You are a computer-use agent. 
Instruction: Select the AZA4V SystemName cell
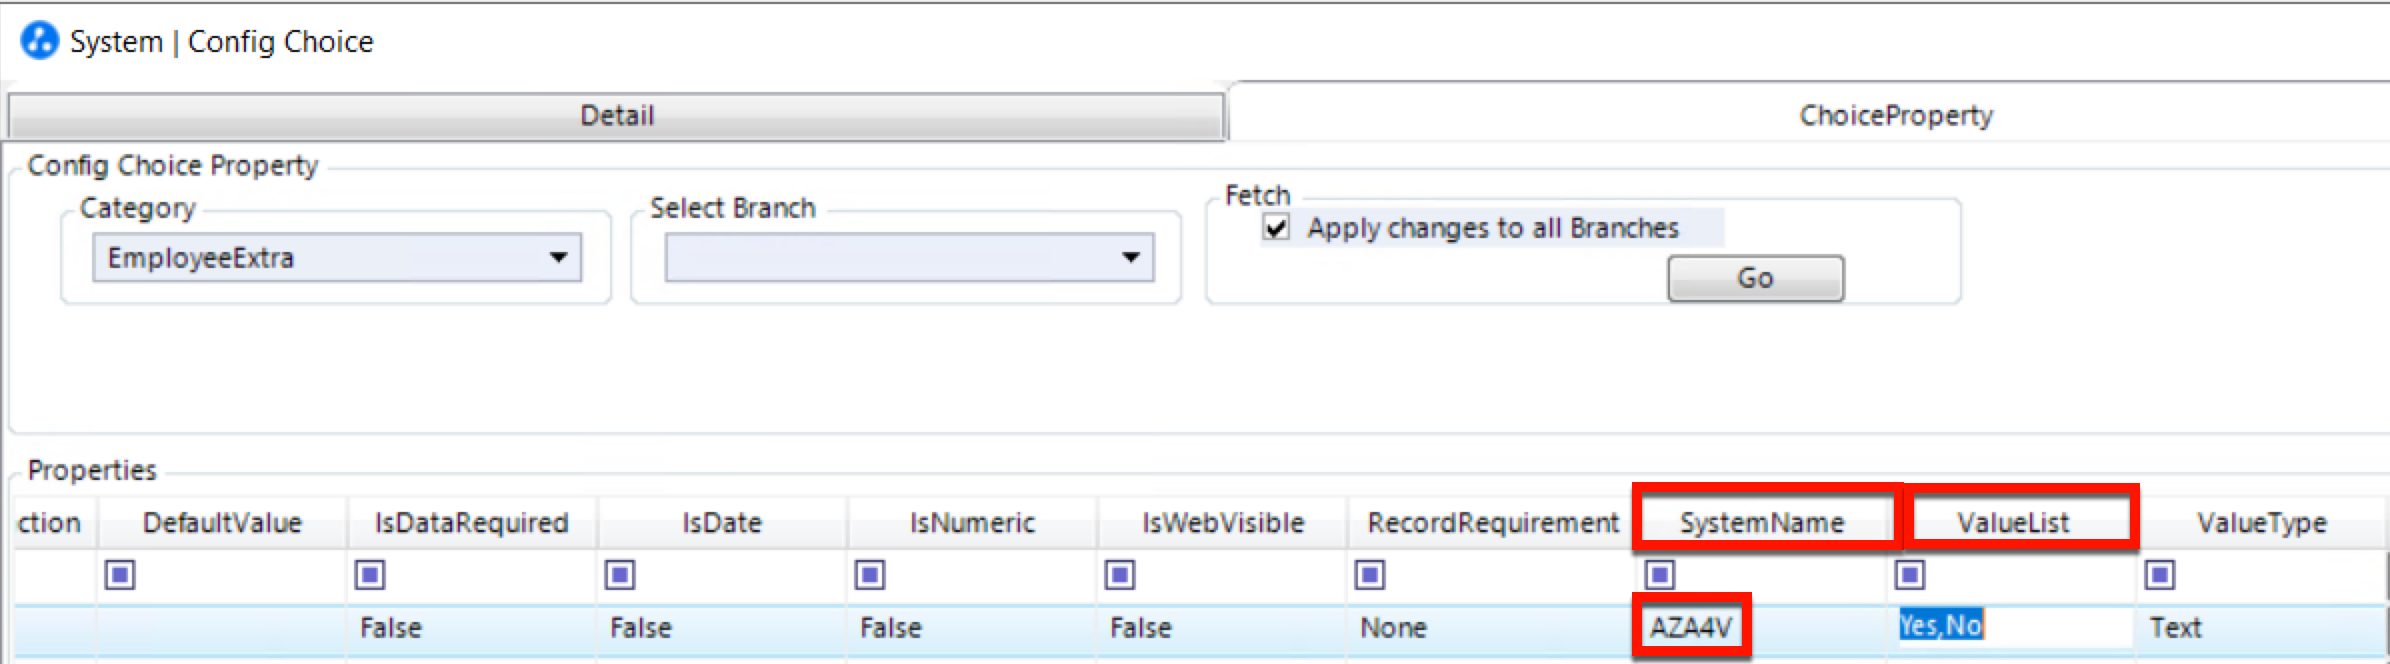1762,628
